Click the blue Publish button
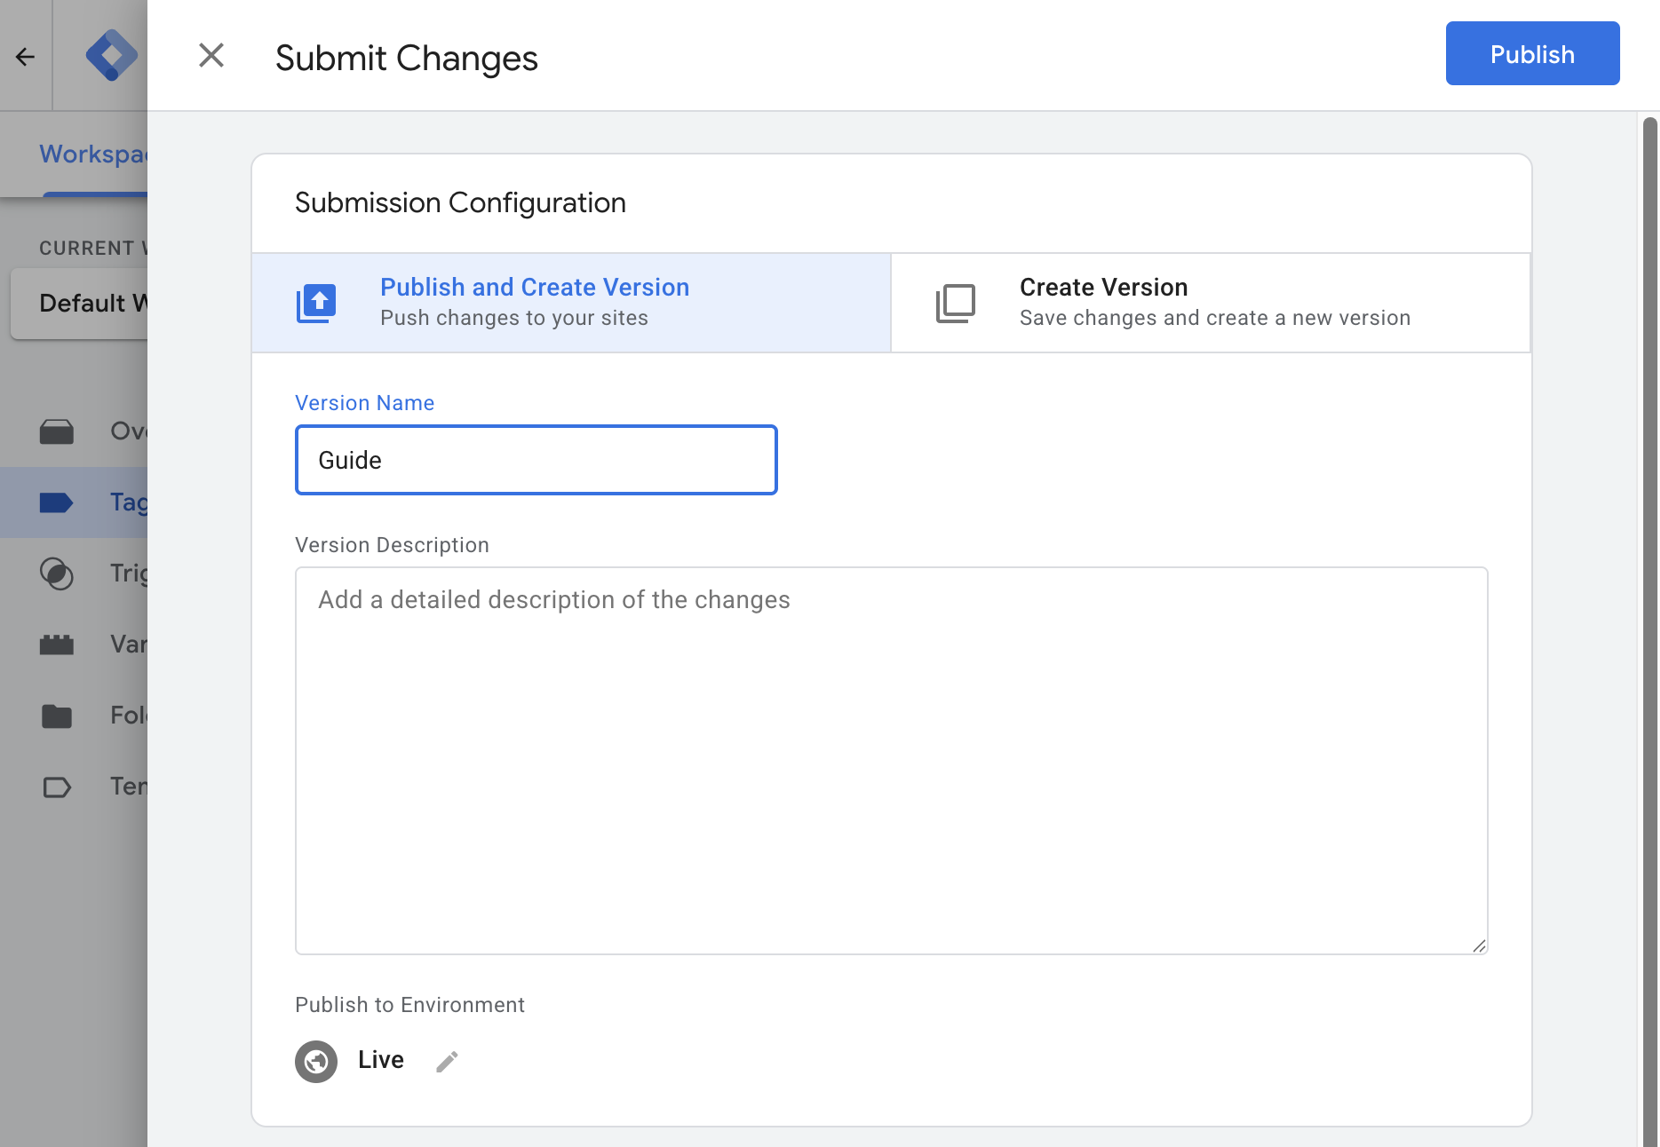The height and width of the screenshot is (1147, 1660). pyautogui.click(x=1531, y=54)
